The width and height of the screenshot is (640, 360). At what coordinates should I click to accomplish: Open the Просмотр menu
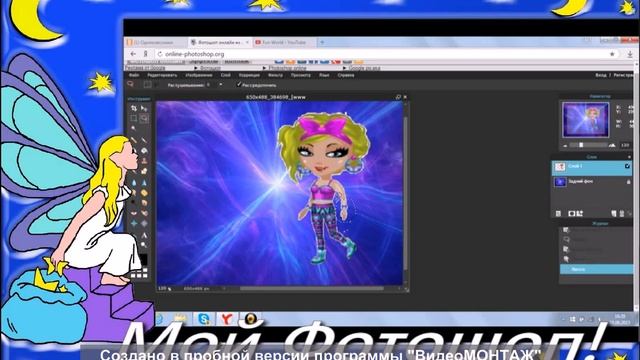click(x=300, y=76)
